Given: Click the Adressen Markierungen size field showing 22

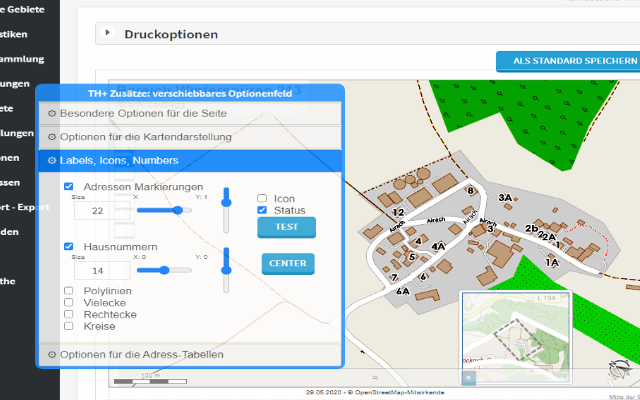Looking at the screenshot, I should [x=97, y=211].
